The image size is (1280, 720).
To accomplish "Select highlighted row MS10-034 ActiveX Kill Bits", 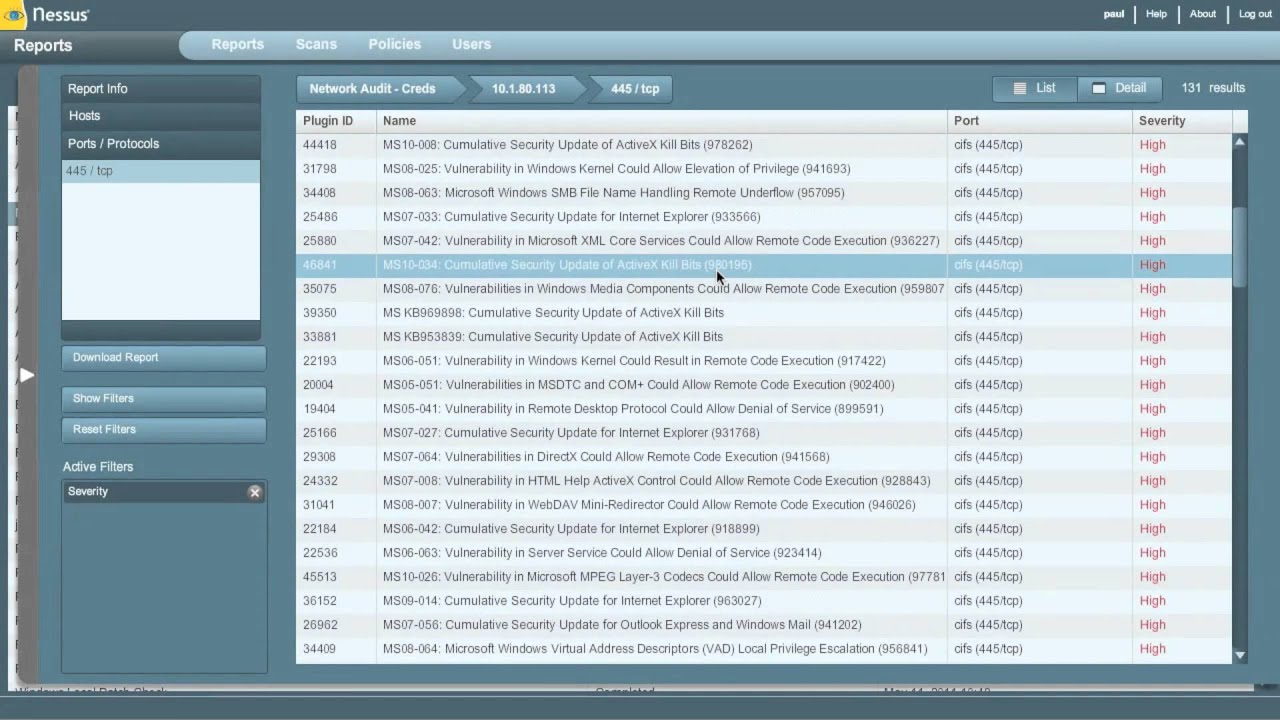I will (764, 265).
